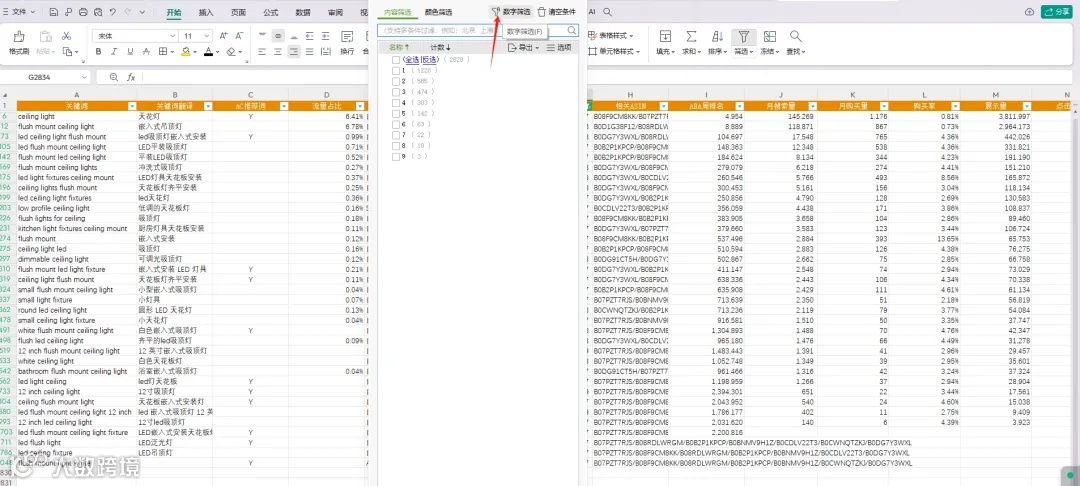
Task: Click the yellow fill color swatch
Action: (187, 52)
